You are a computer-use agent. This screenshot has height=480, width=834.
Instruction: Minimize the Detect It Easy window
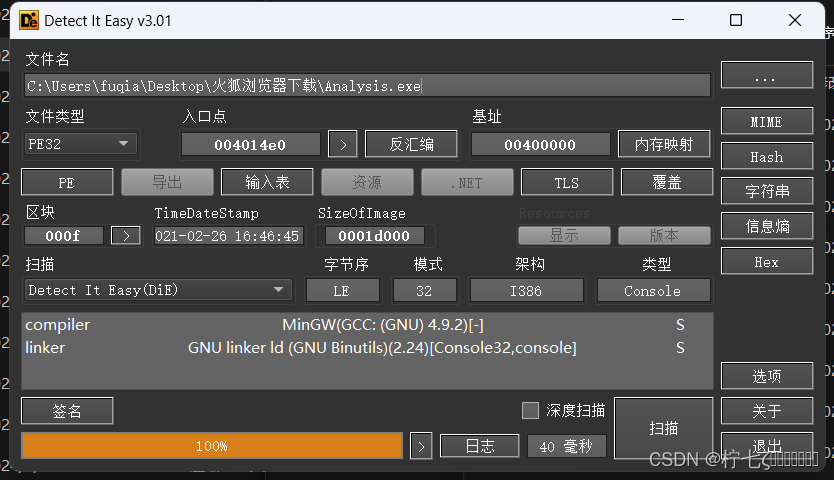pyautogui.click(x=678, y=20)
